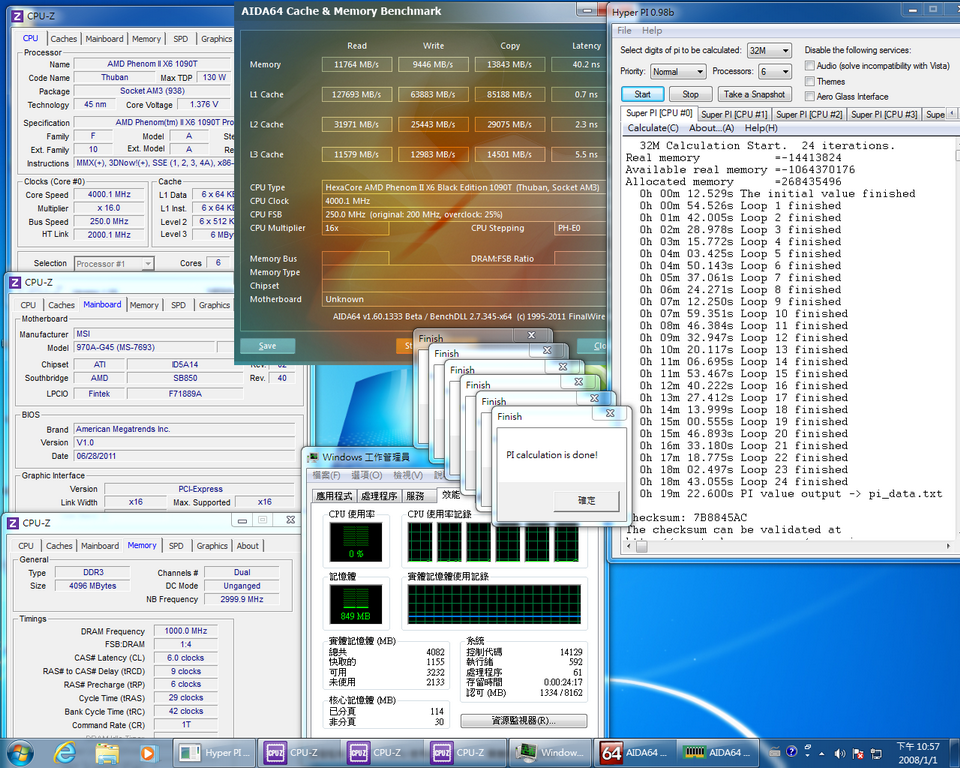Switch to the Hyper PI taskbar button
The height and width of the screenshot is (768, 960).
coord(215,753)
